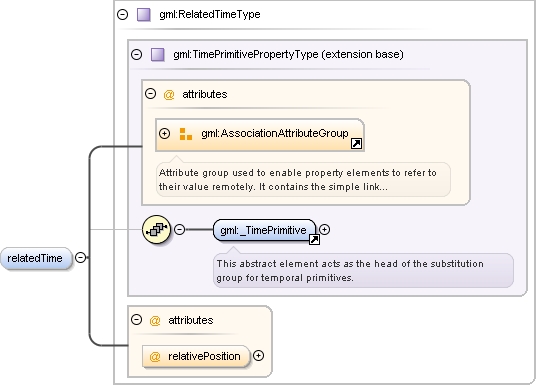Click the @ icon of lower attributes header
This screenshot has height=386, width=537.
coord(155,321)
